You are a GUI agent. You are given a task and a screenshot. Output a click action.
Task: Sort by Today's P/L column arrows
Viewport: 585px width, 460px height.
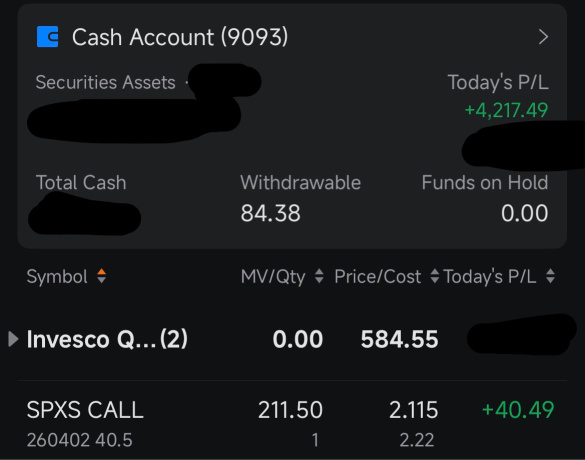(550, 276)
